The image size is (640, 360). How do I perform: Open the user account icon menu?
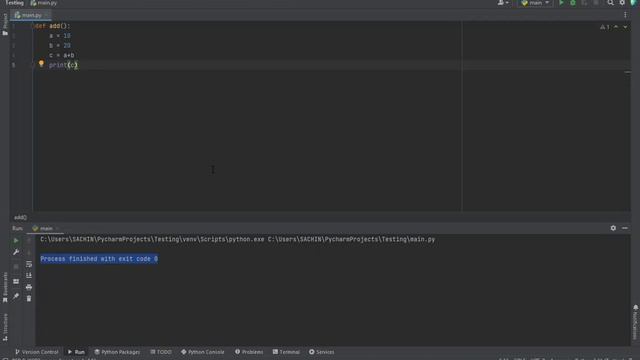click(x=503, y=3)
